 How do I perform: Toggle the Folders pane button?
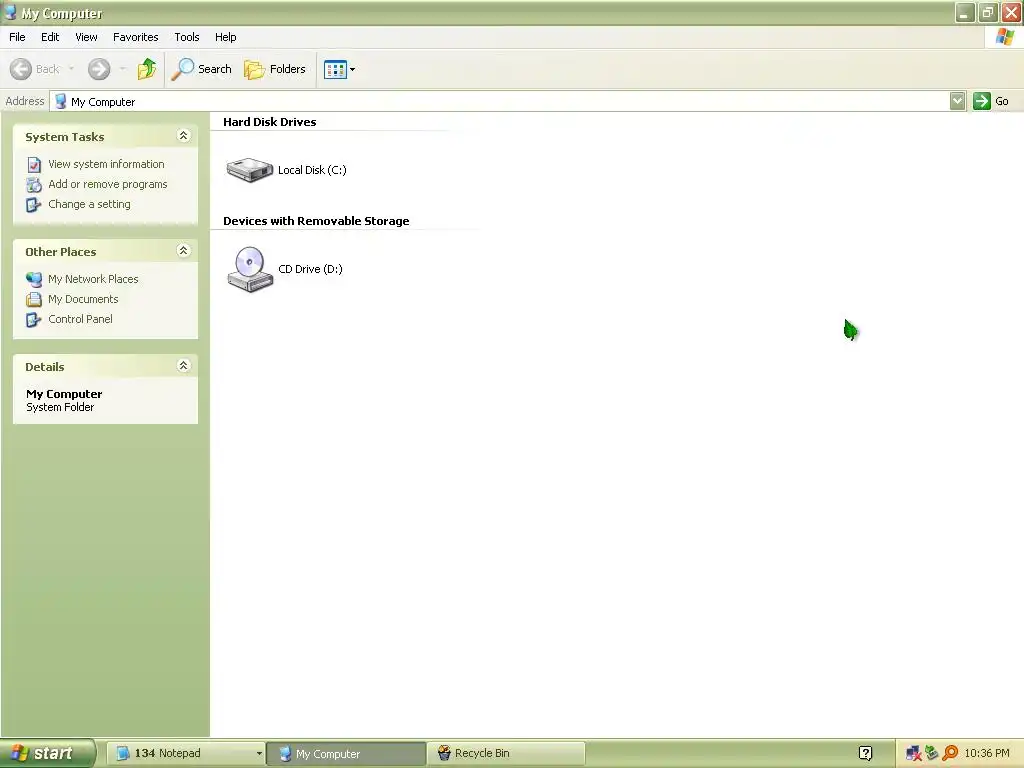274,69
